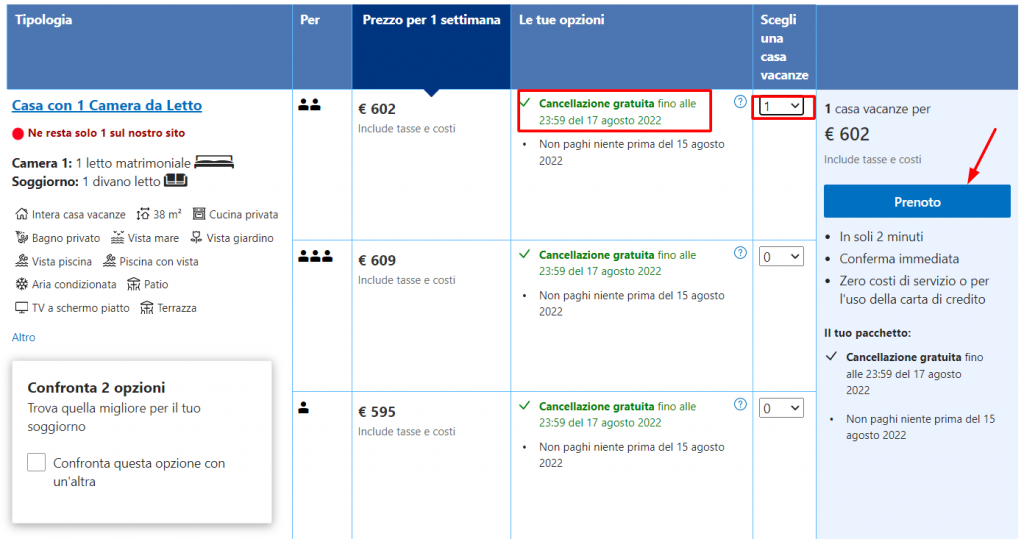Click the Cancellazione gratuita text in first row
This screenshot has height=539, width=1024.
(596, 103)
